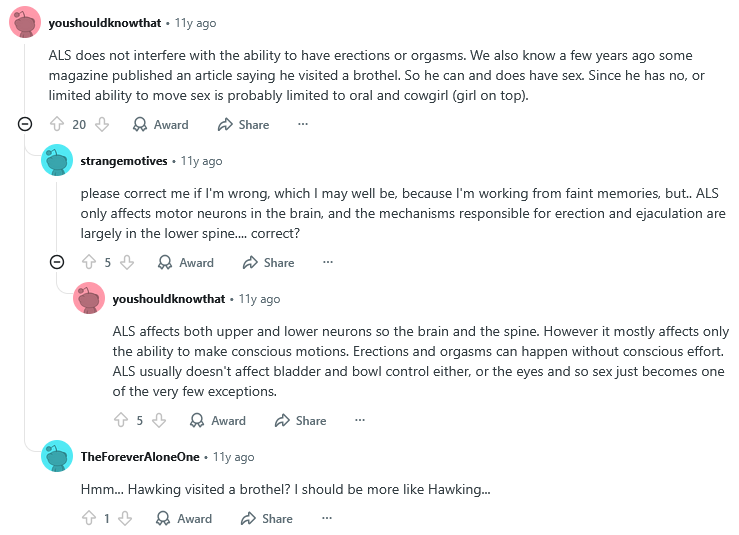Downvote the top youshouldknowthat comment
739x535 pixels.
coord(102,125)
